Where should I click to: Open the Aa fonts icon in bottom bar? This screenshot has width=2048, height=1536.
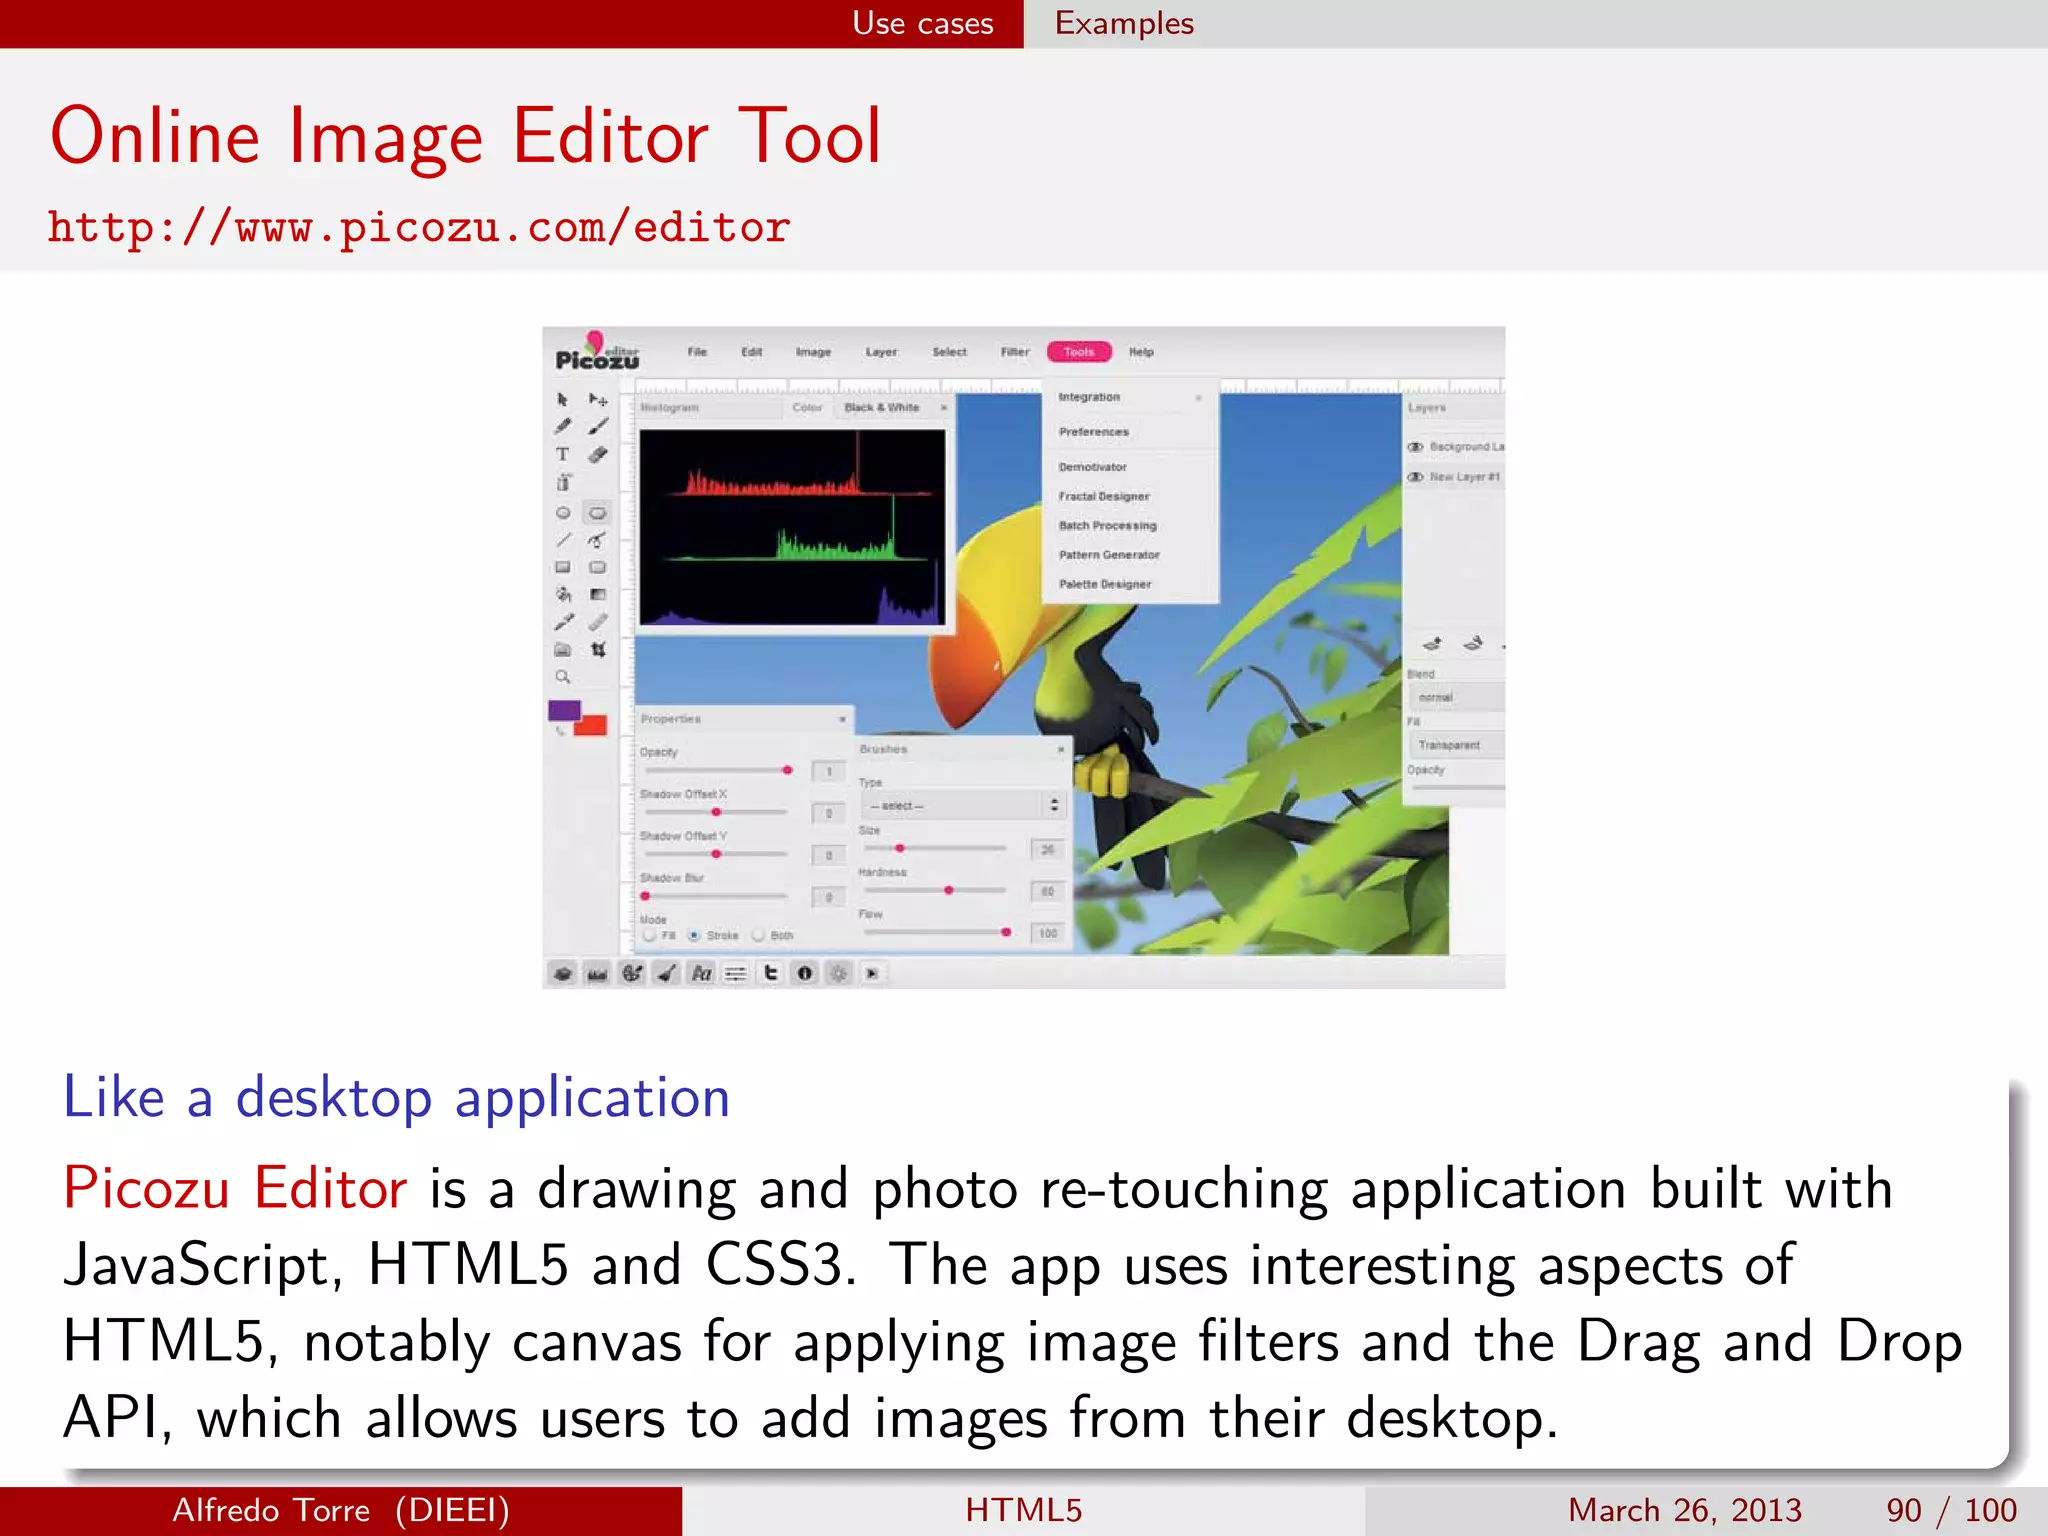point(701,973)
